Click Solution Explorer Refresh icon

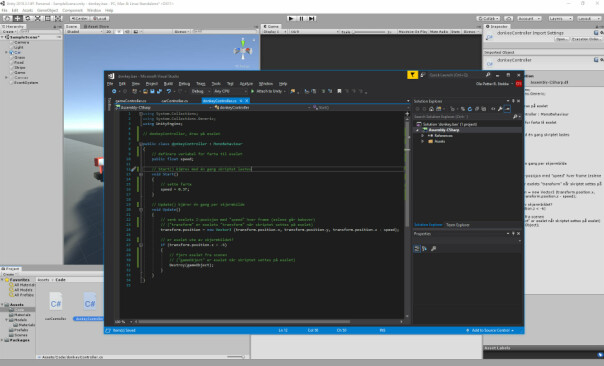(x=470, y=109)
